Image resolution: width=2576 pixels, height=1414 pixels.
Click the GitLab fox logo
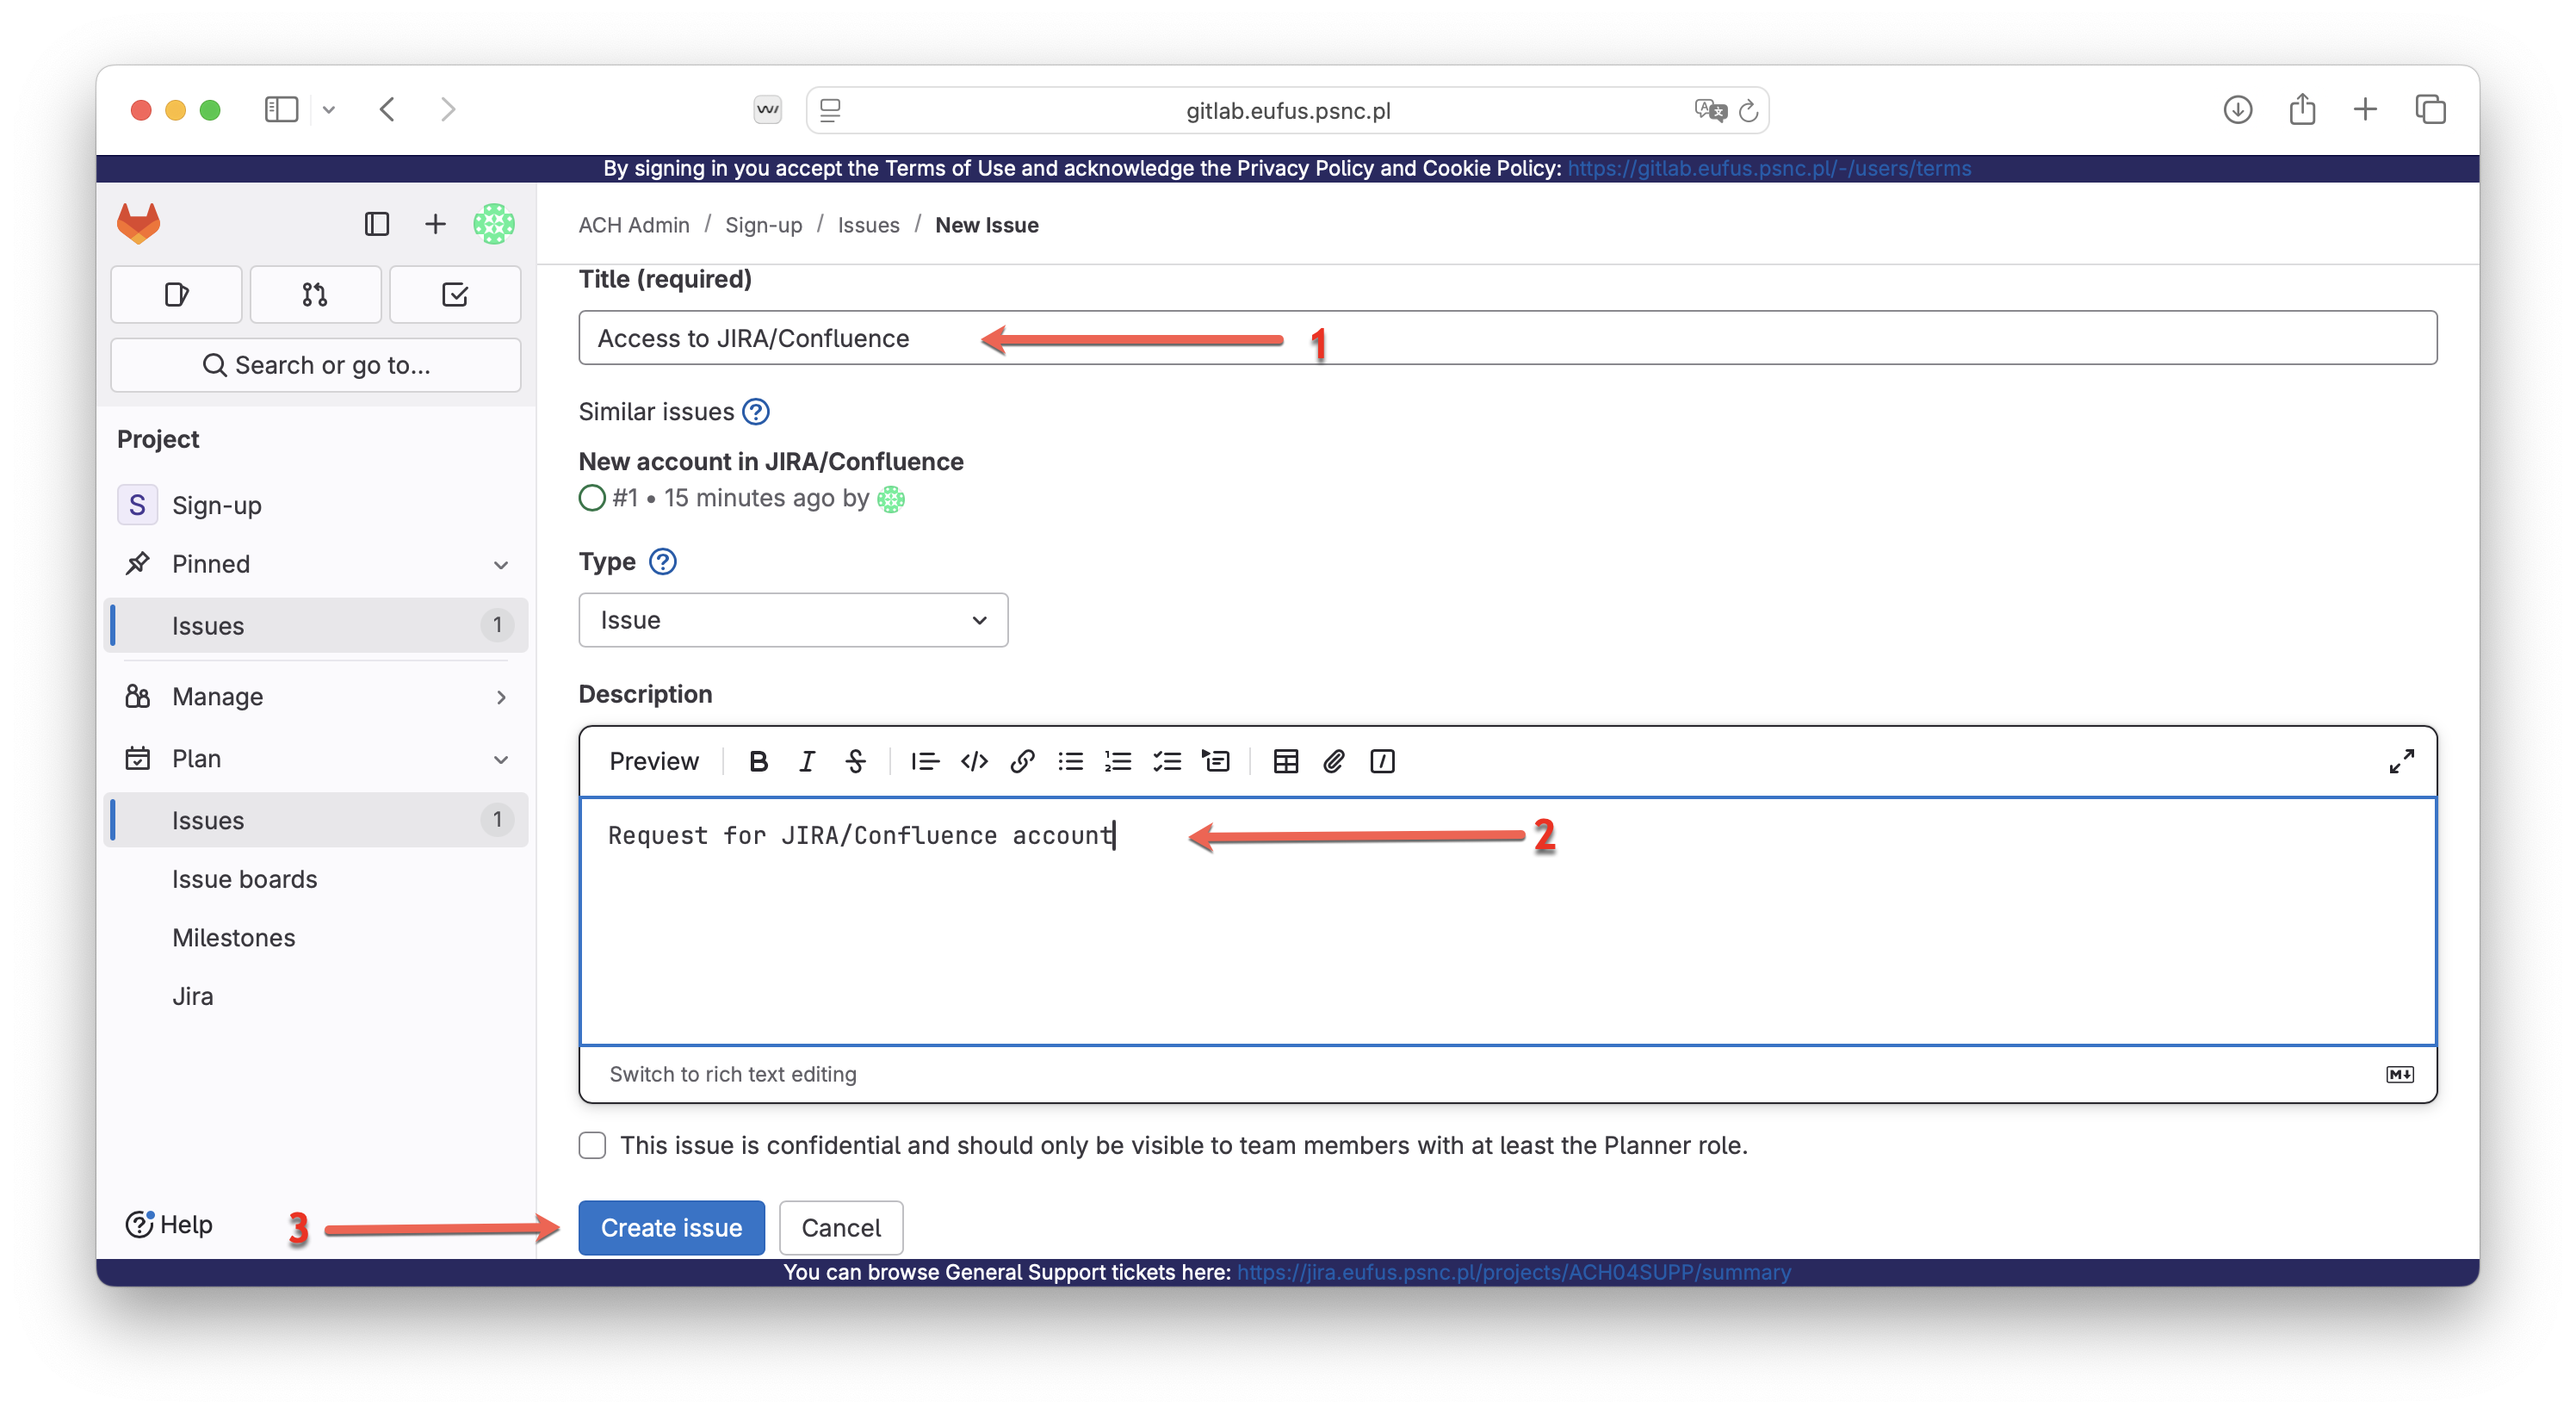[x=138, y=223]
